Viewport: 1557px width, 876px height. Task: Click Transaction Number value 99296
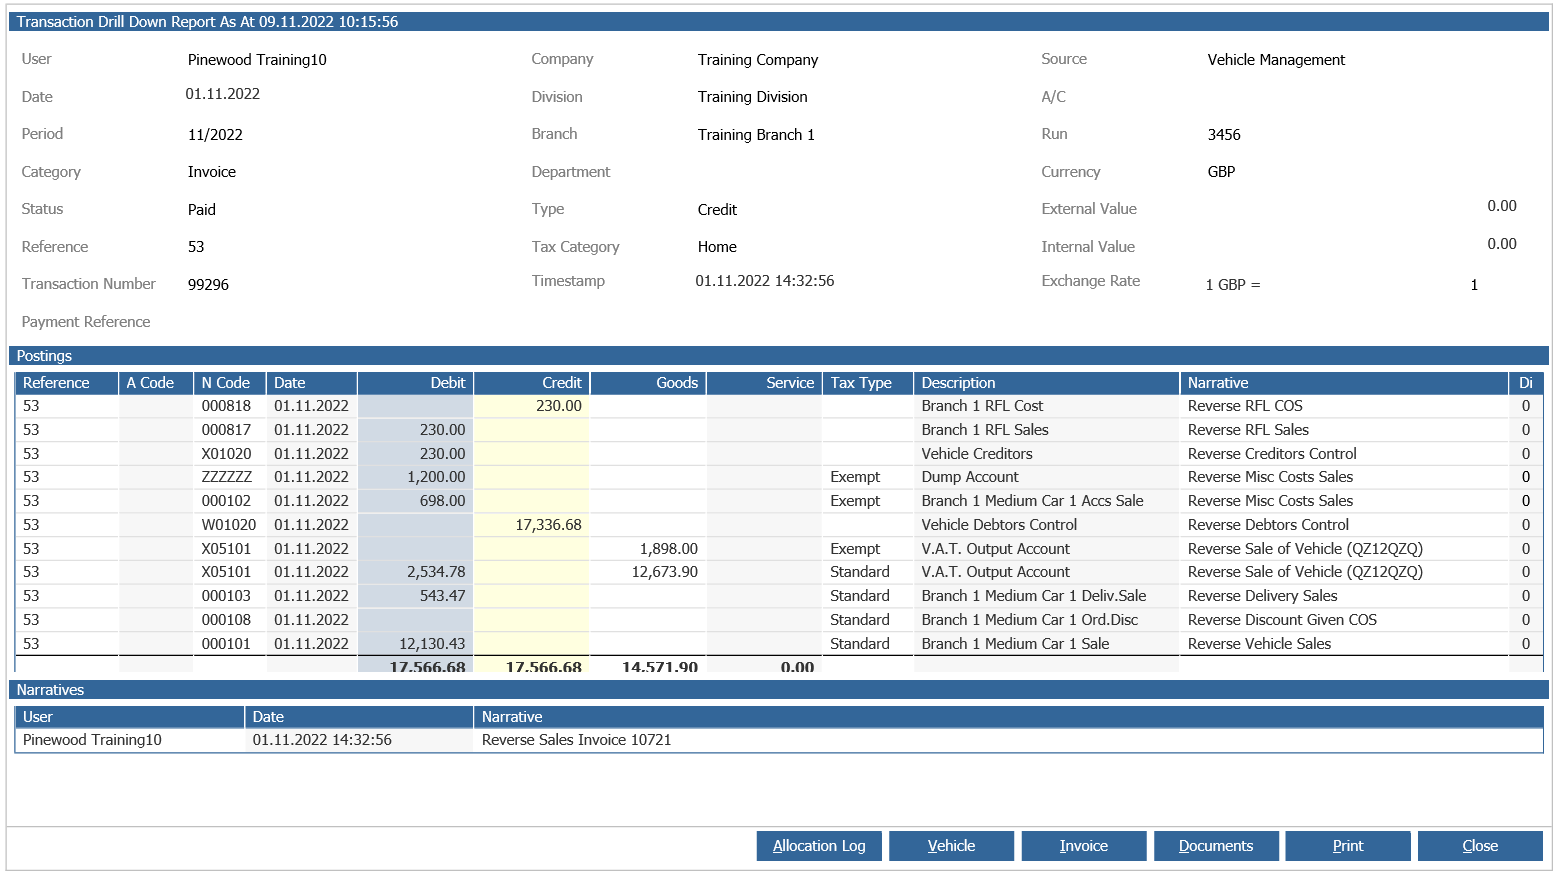click(x=208, y=285)
